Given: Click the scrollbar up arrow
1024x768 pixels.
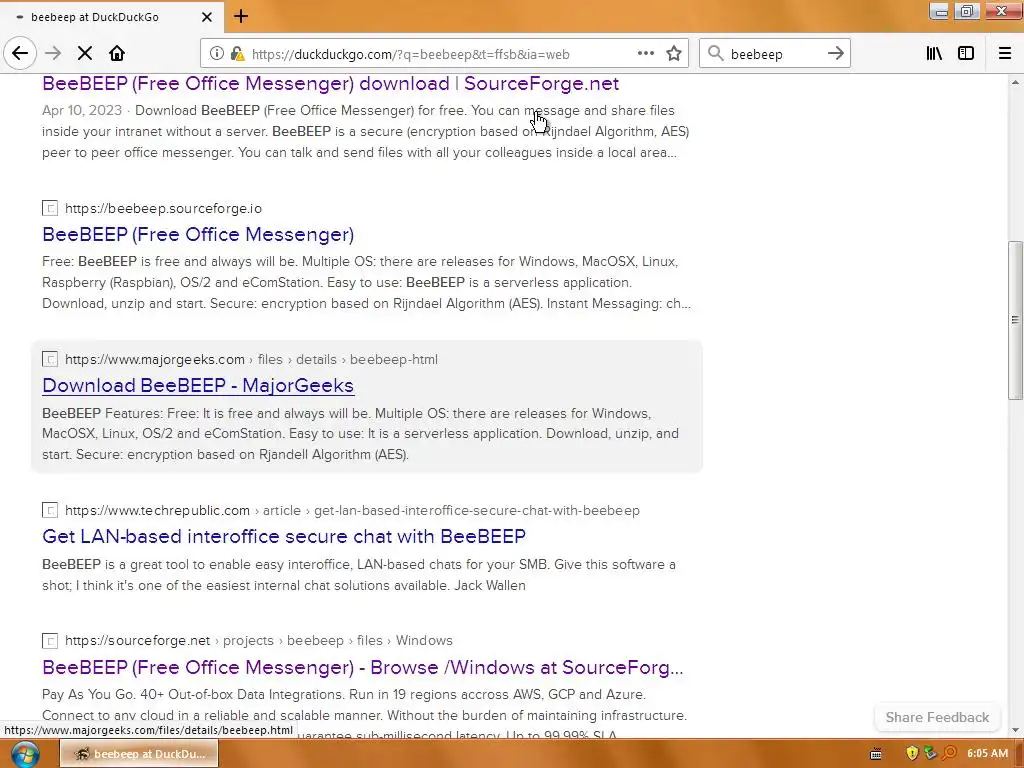Looking at the screenshot, I should 1015,82.
